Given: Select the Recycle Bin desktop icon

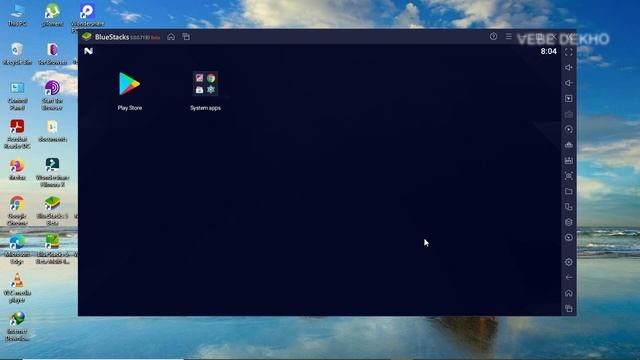Looking at the screenshot, I should point(17,53).
